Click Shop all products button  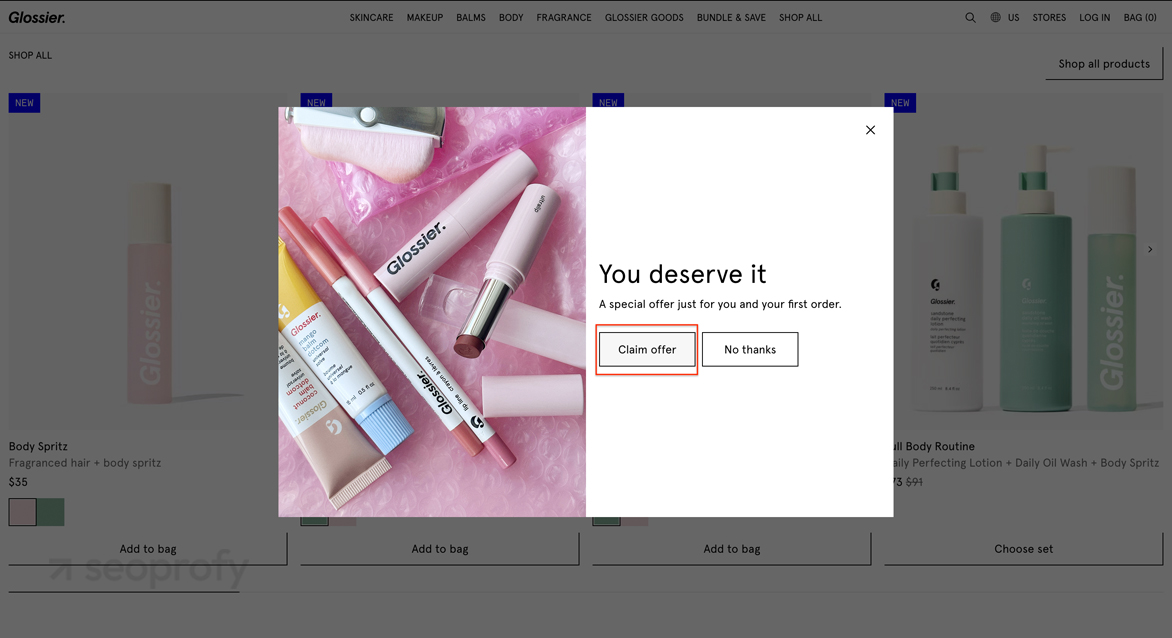click(1104, 64)
